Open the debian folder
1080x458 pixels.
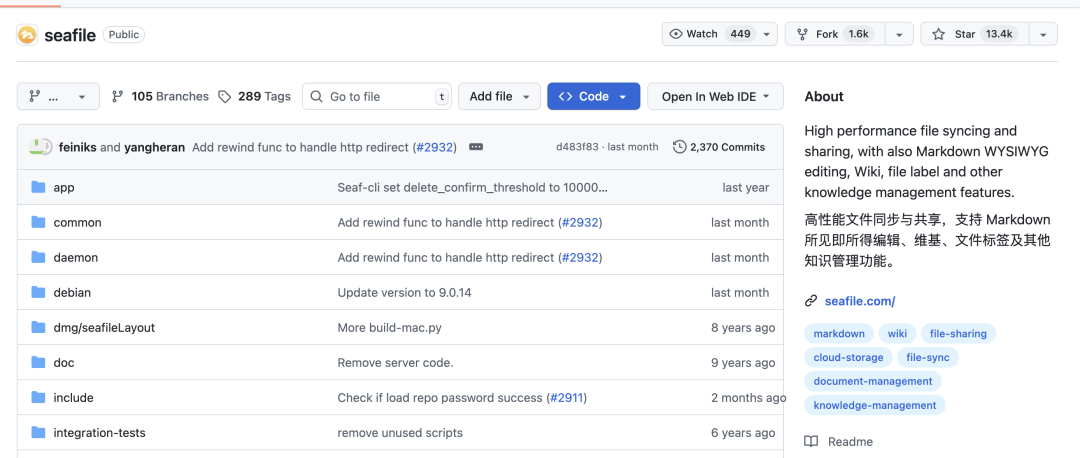click(72, 293)
